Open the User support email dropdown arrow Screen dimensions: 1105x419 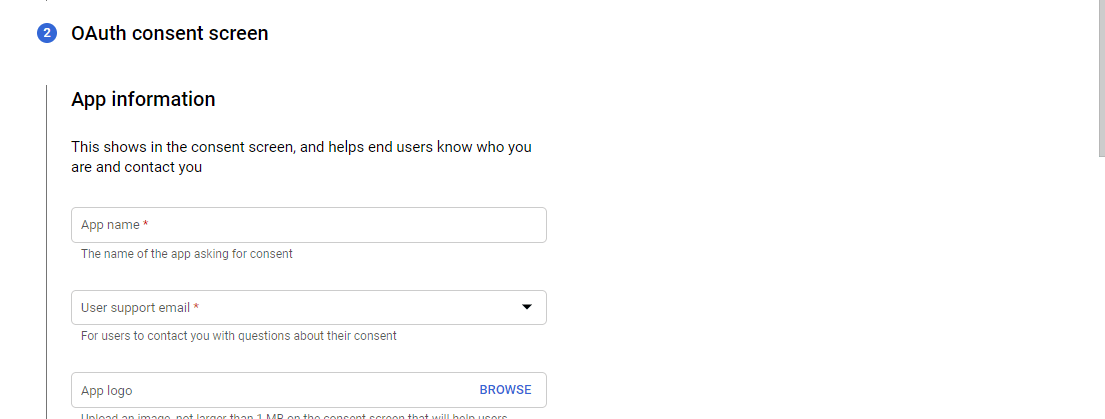pyautogui.click(x=527, y=307)
